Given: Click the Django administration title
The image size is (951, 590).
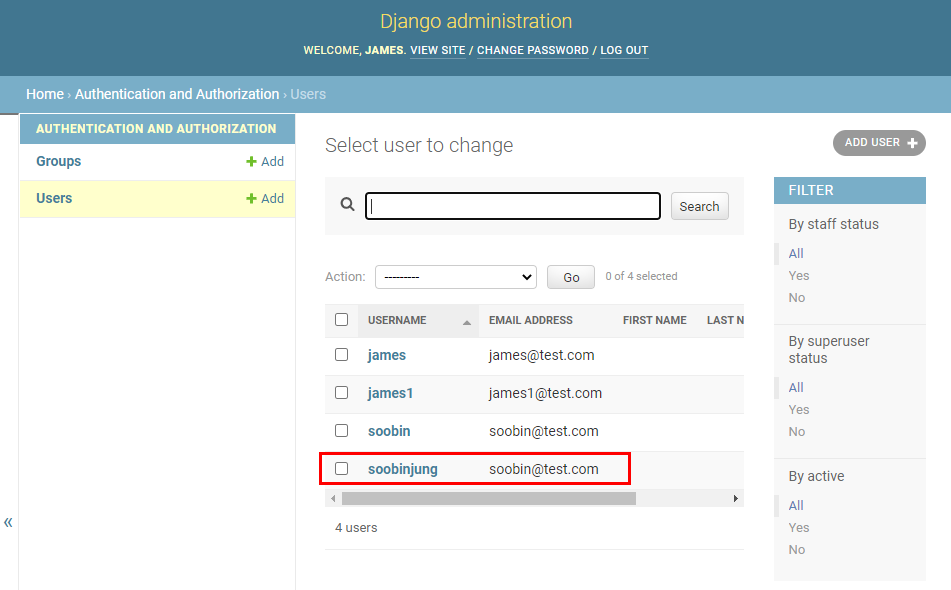Looking at the screenshot, I should pyautogui.click(x=476, y=21).
